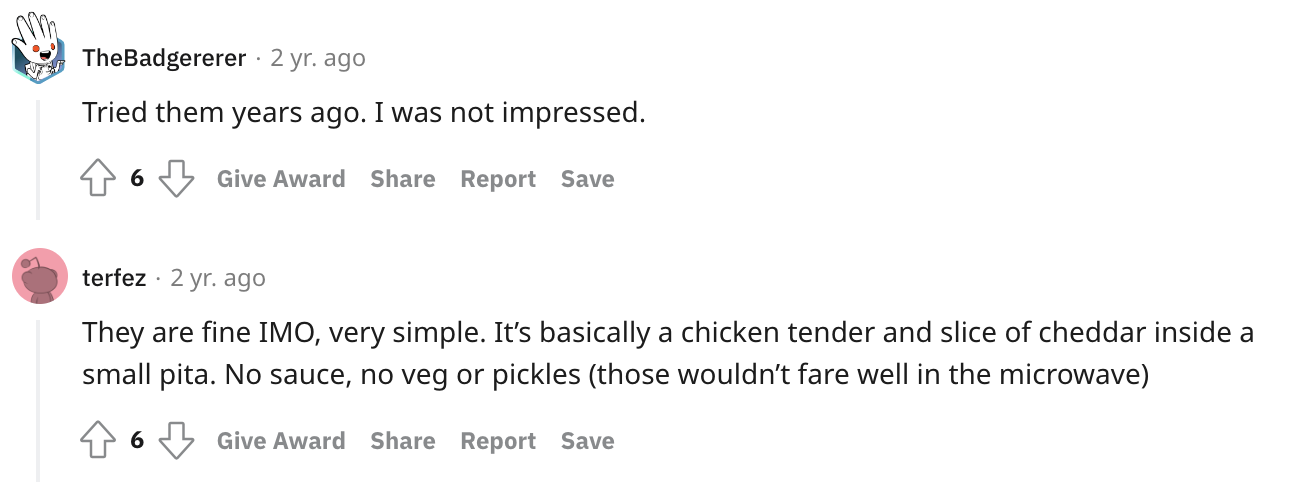Give Award to terfez's comment
This screenshot has width=1290, height=482.
pyautogui.click(x=281, y=441)
